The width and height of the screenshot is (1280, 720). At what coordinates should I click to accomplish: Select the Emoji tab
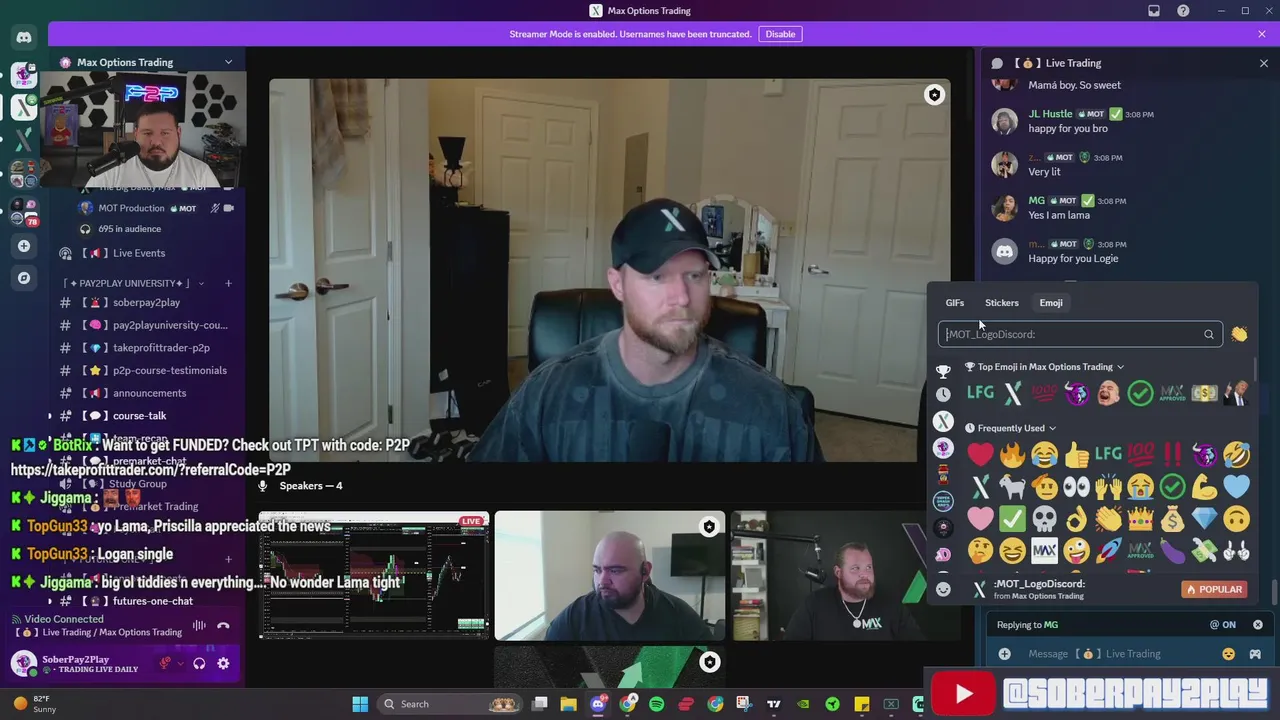[x=1051, y=303]
